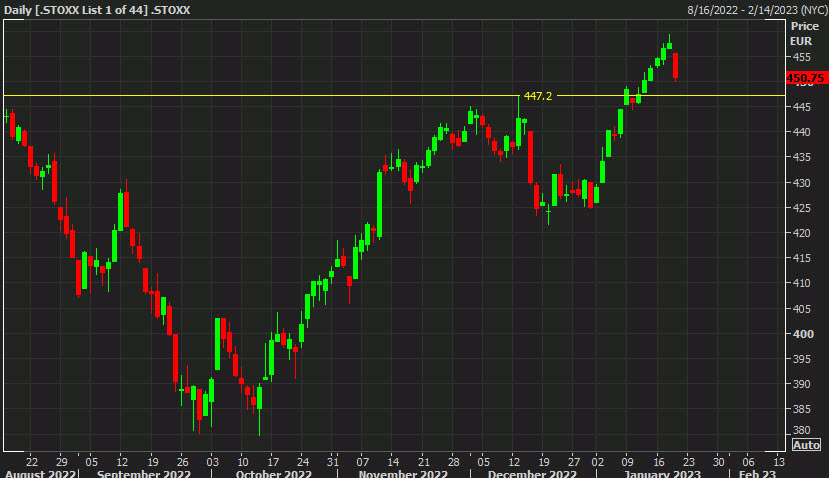829x478 pixels.
Task: Click the October 2022 month label
Action: (273, 473)
